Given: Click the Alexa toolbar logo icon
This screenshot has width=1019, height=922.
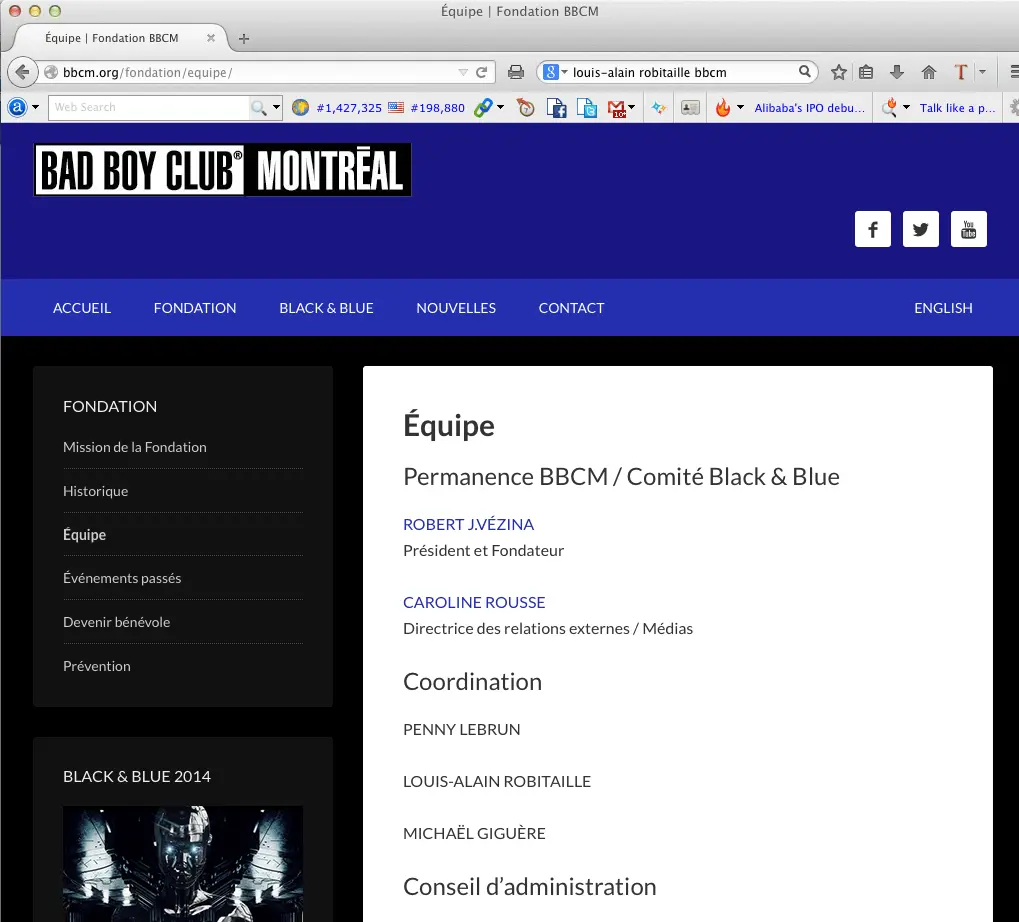Looking at the screenshot, I should click(x=17, y=107).
